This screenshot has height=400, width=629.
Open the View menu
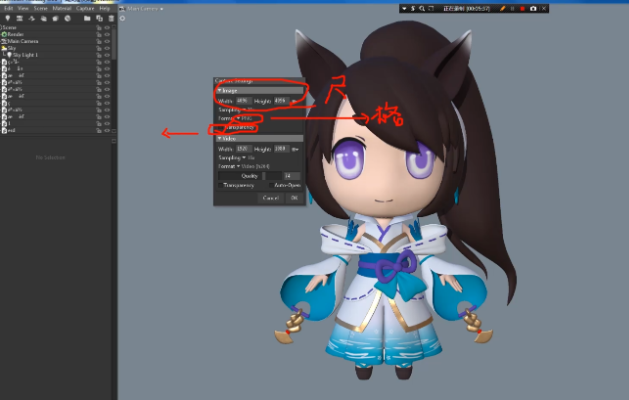(23, 8)
